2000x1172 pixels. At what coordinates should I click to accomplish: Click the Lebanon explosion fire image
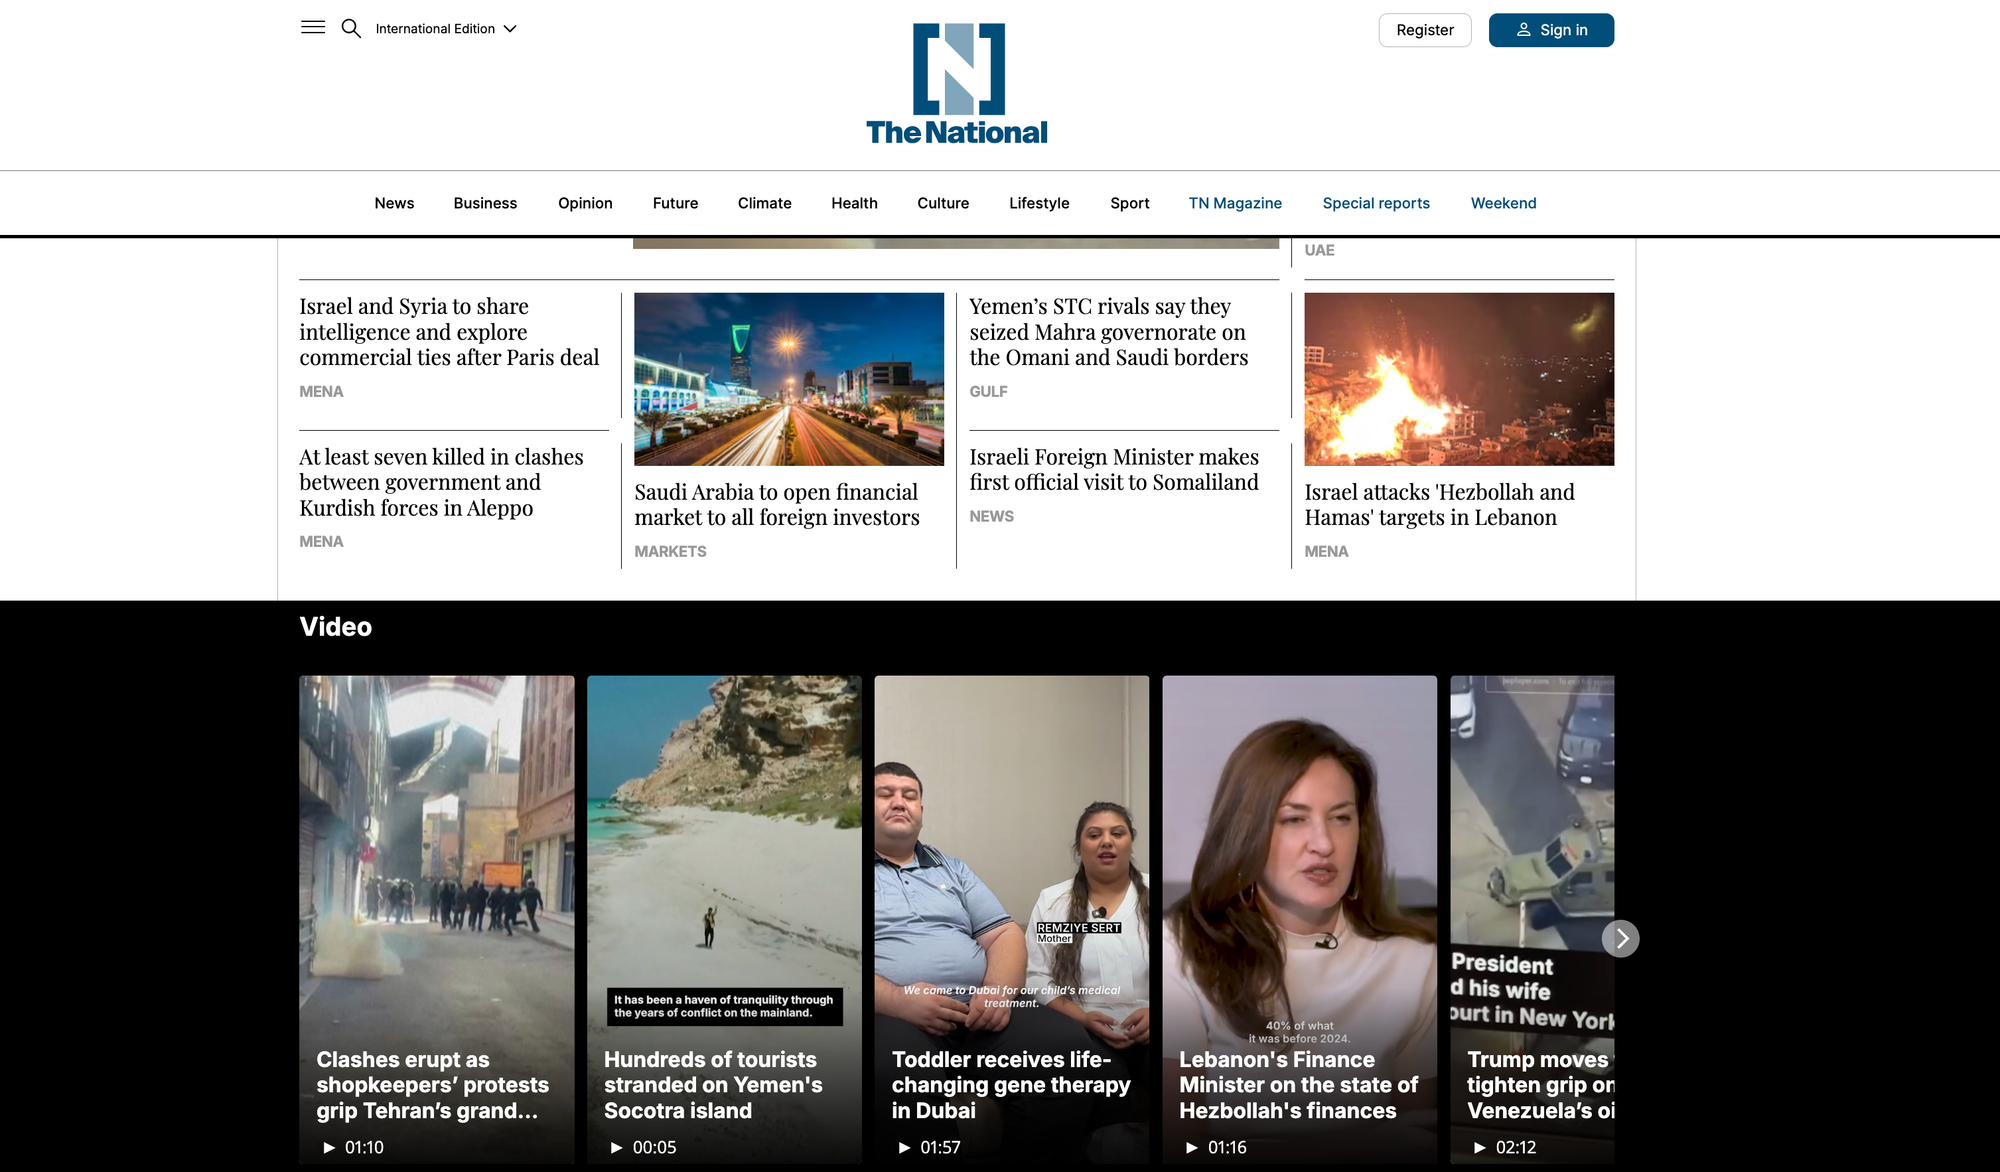tap(1459, 379)
